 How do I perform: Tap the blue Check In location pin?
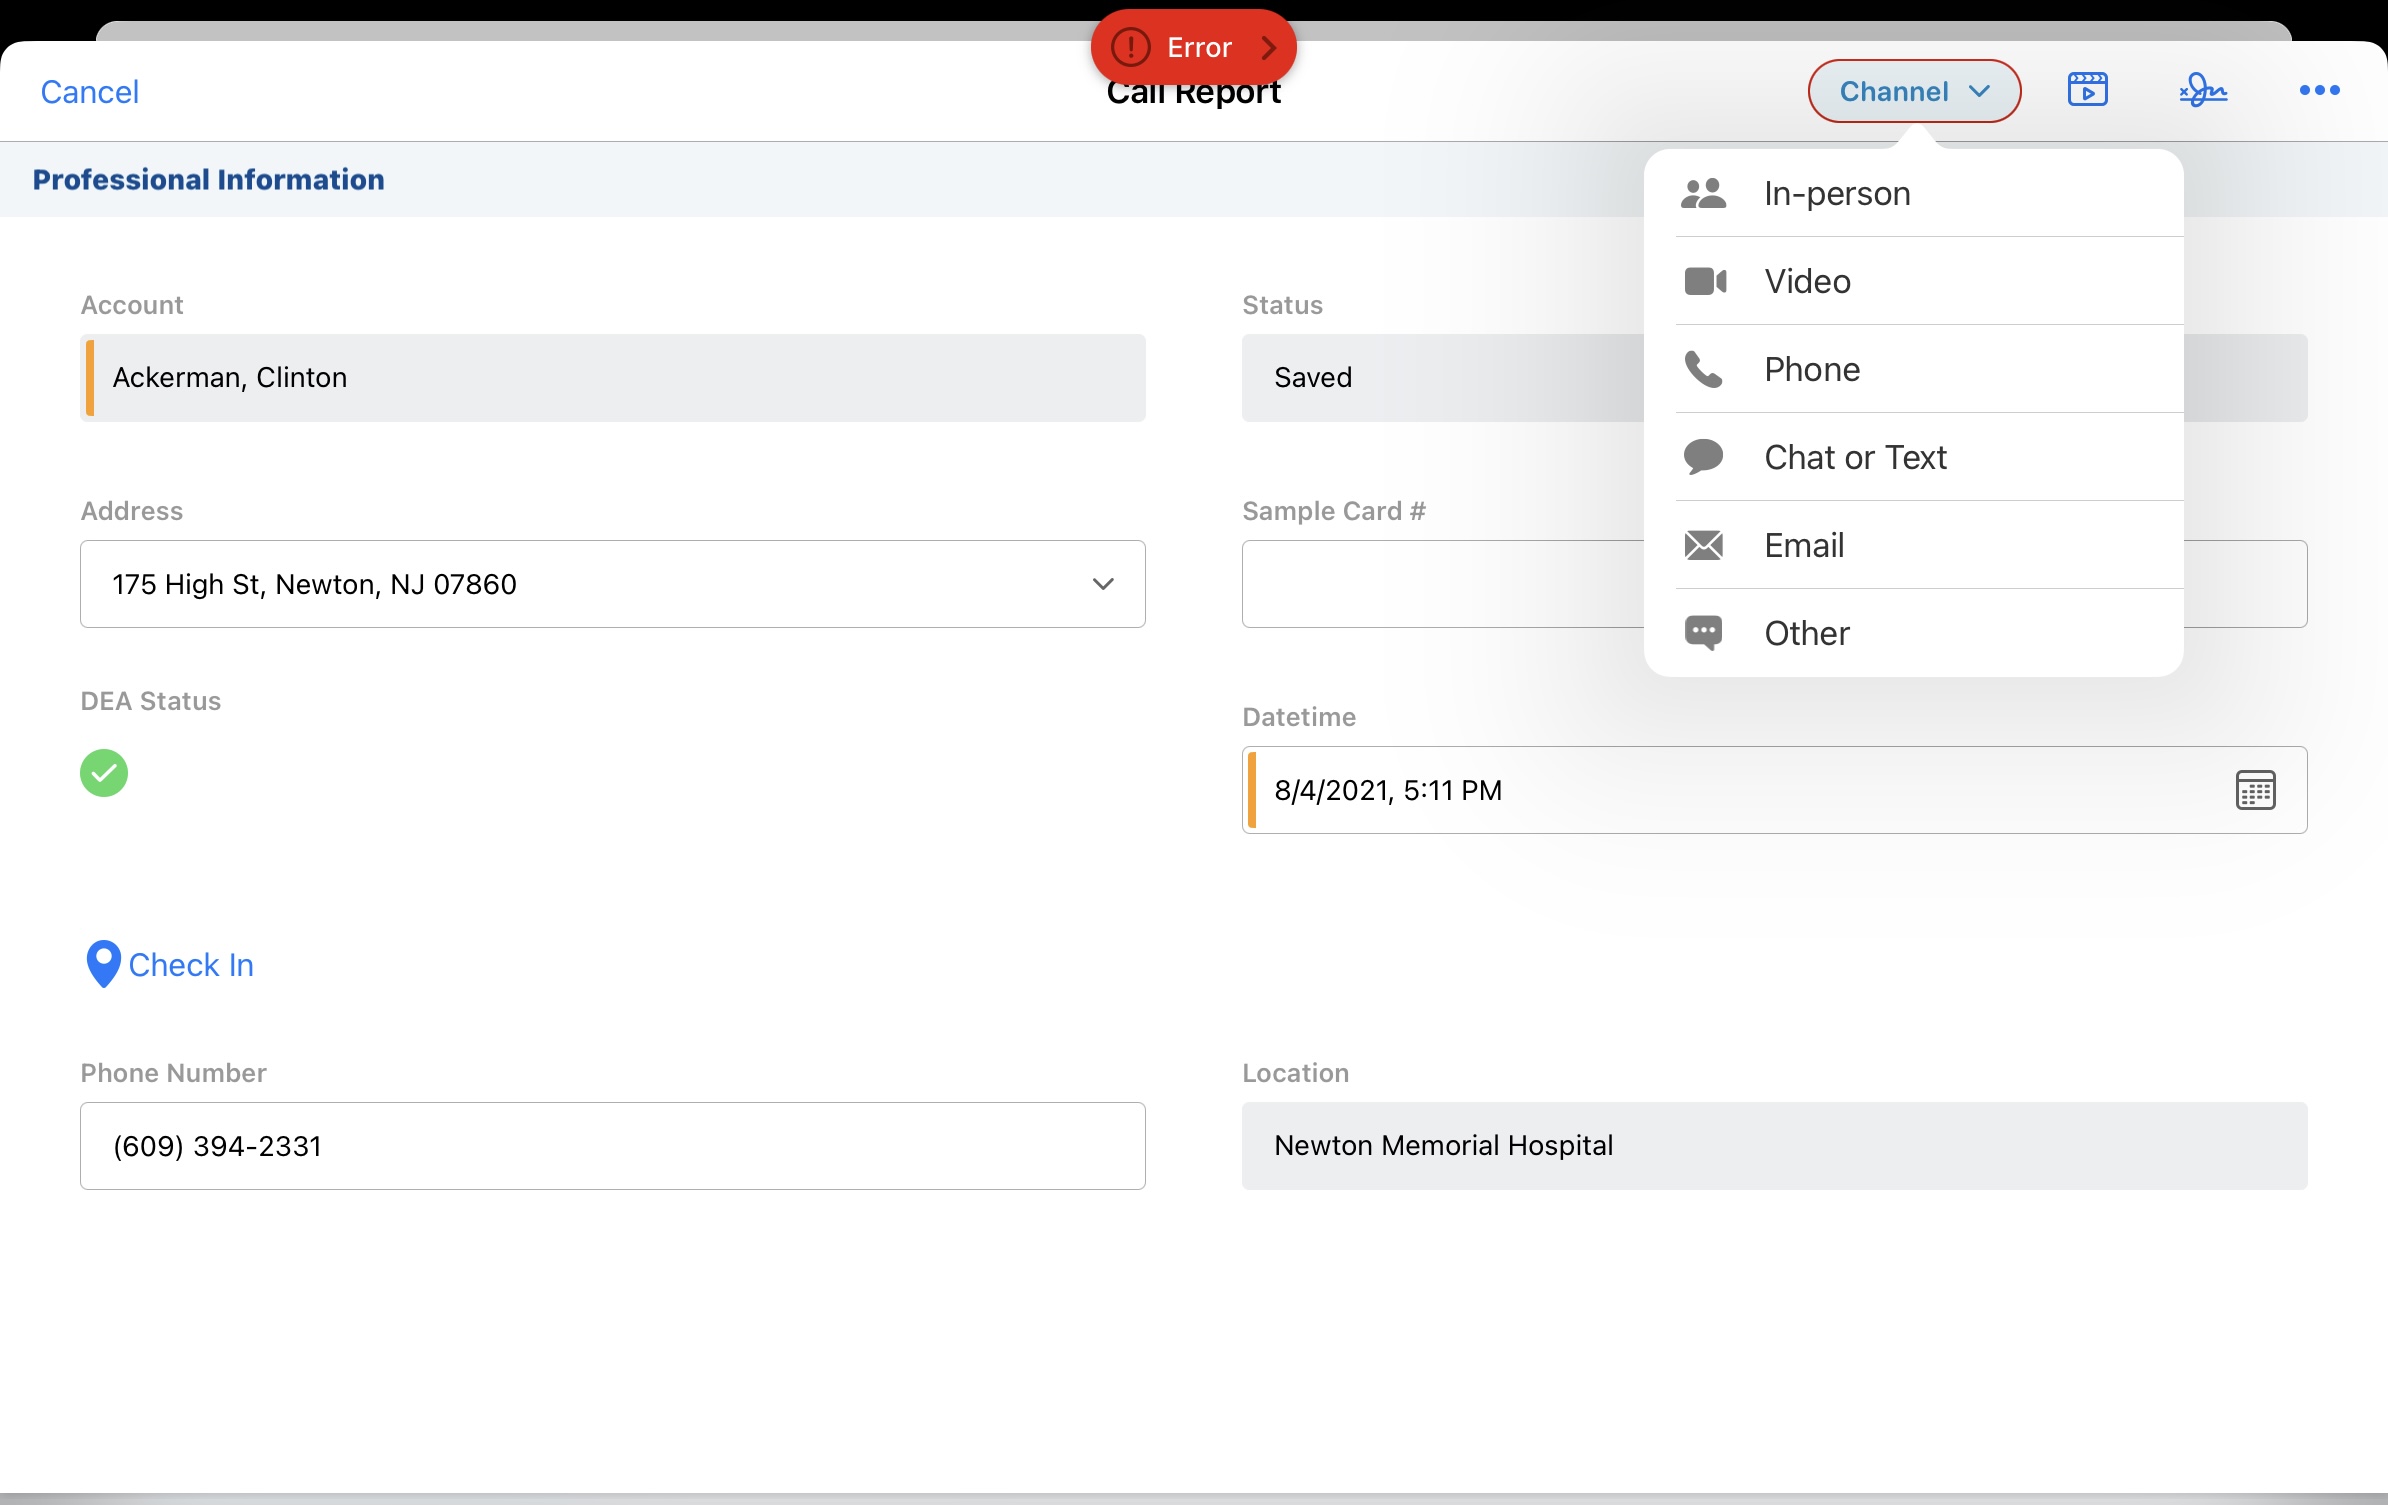click(x=103, y=964)
